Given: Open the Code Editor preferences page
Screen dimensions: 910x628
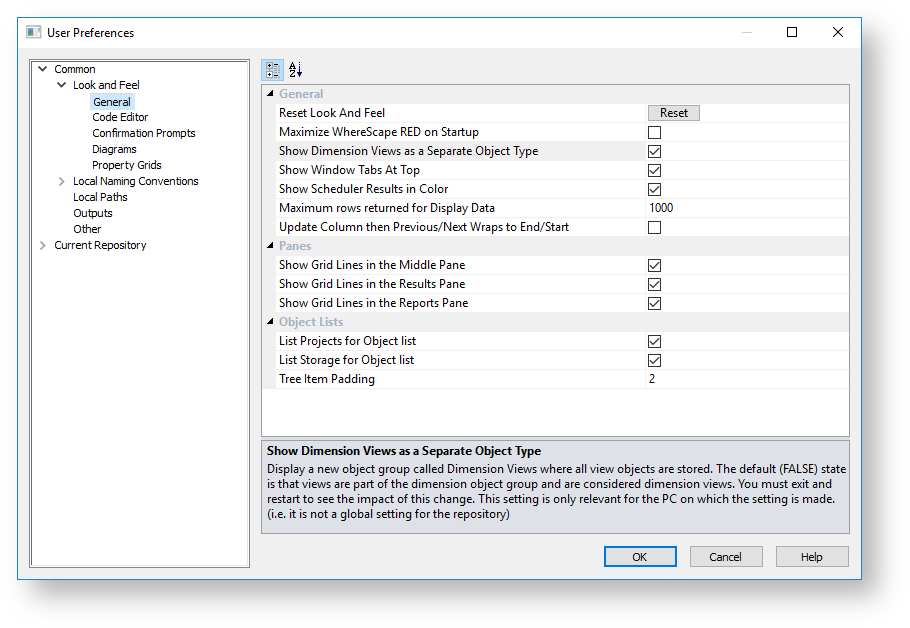Looking at the screenshot, I should click(120, 117).
